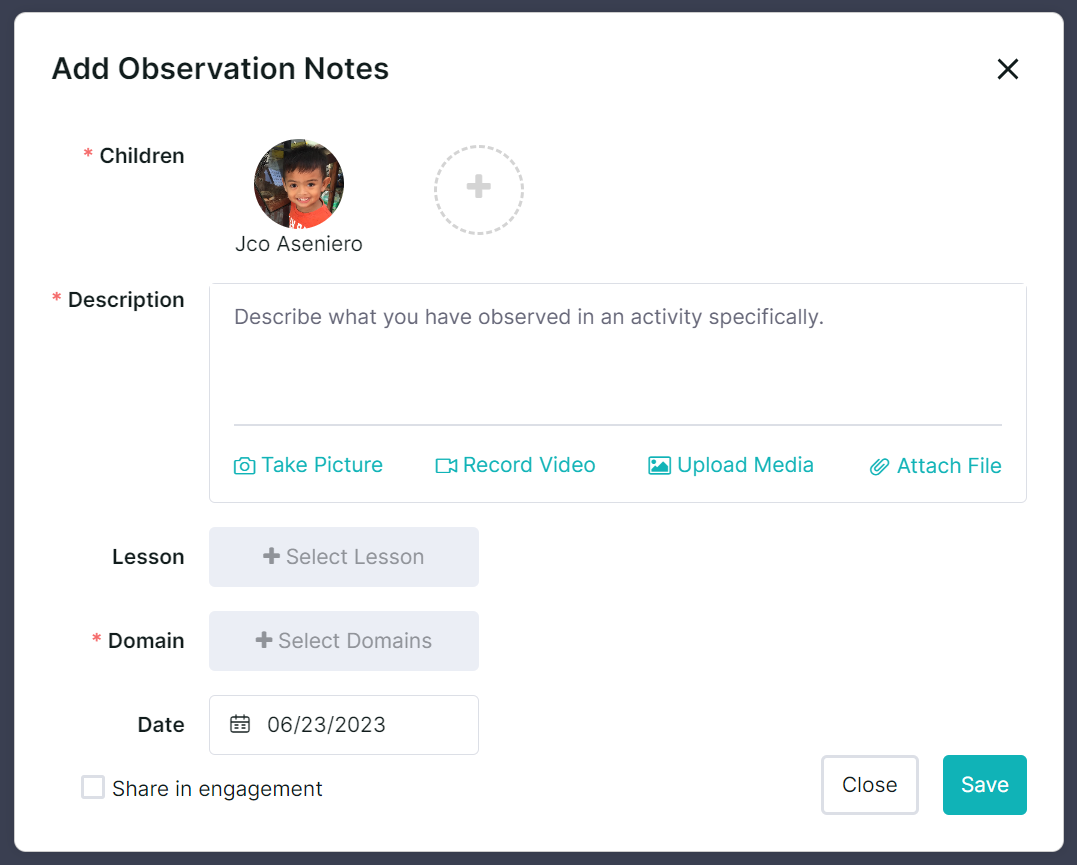The width and height of the screenshot is (1077, 865).
Task: Open the Select Domains picker
Action: click(x=344, y=641)
